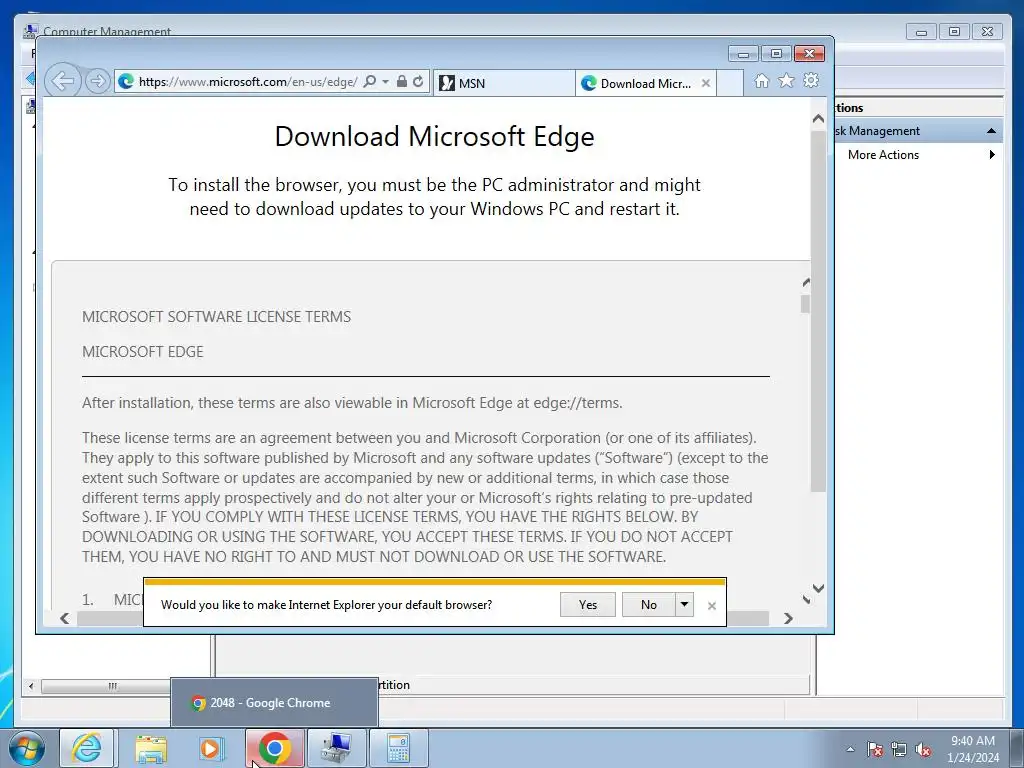Click the forward navigation arrow in IE
The image size is (1024, 768).
(x=97, y=82)
